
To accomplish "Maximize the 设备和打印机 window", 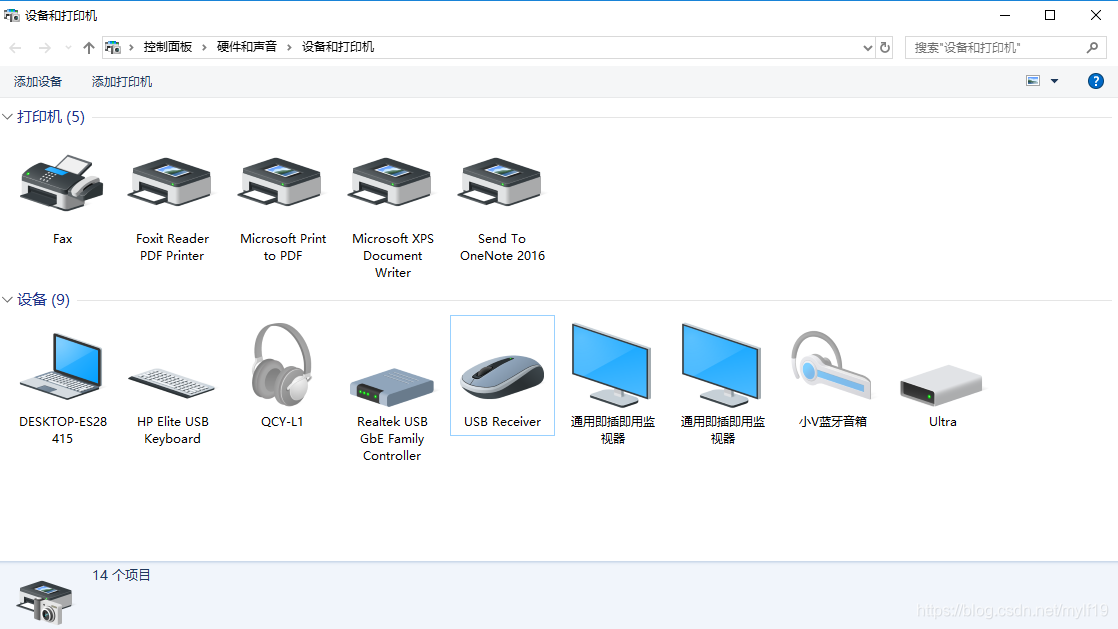I will (x=1050, y=15).
